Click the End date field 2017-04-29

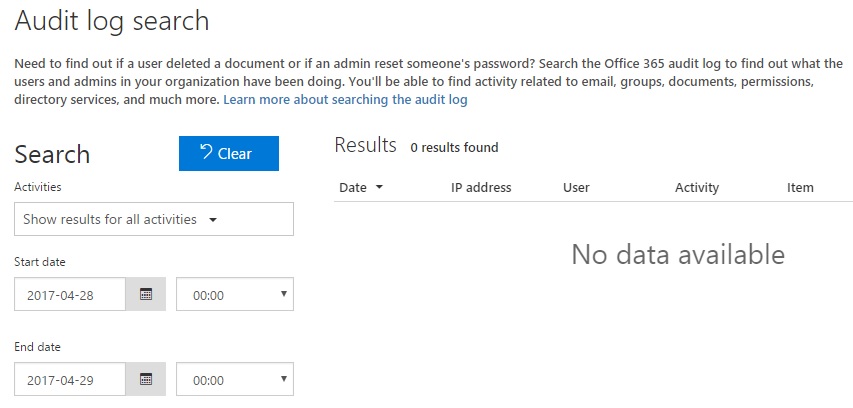(70, 379)
